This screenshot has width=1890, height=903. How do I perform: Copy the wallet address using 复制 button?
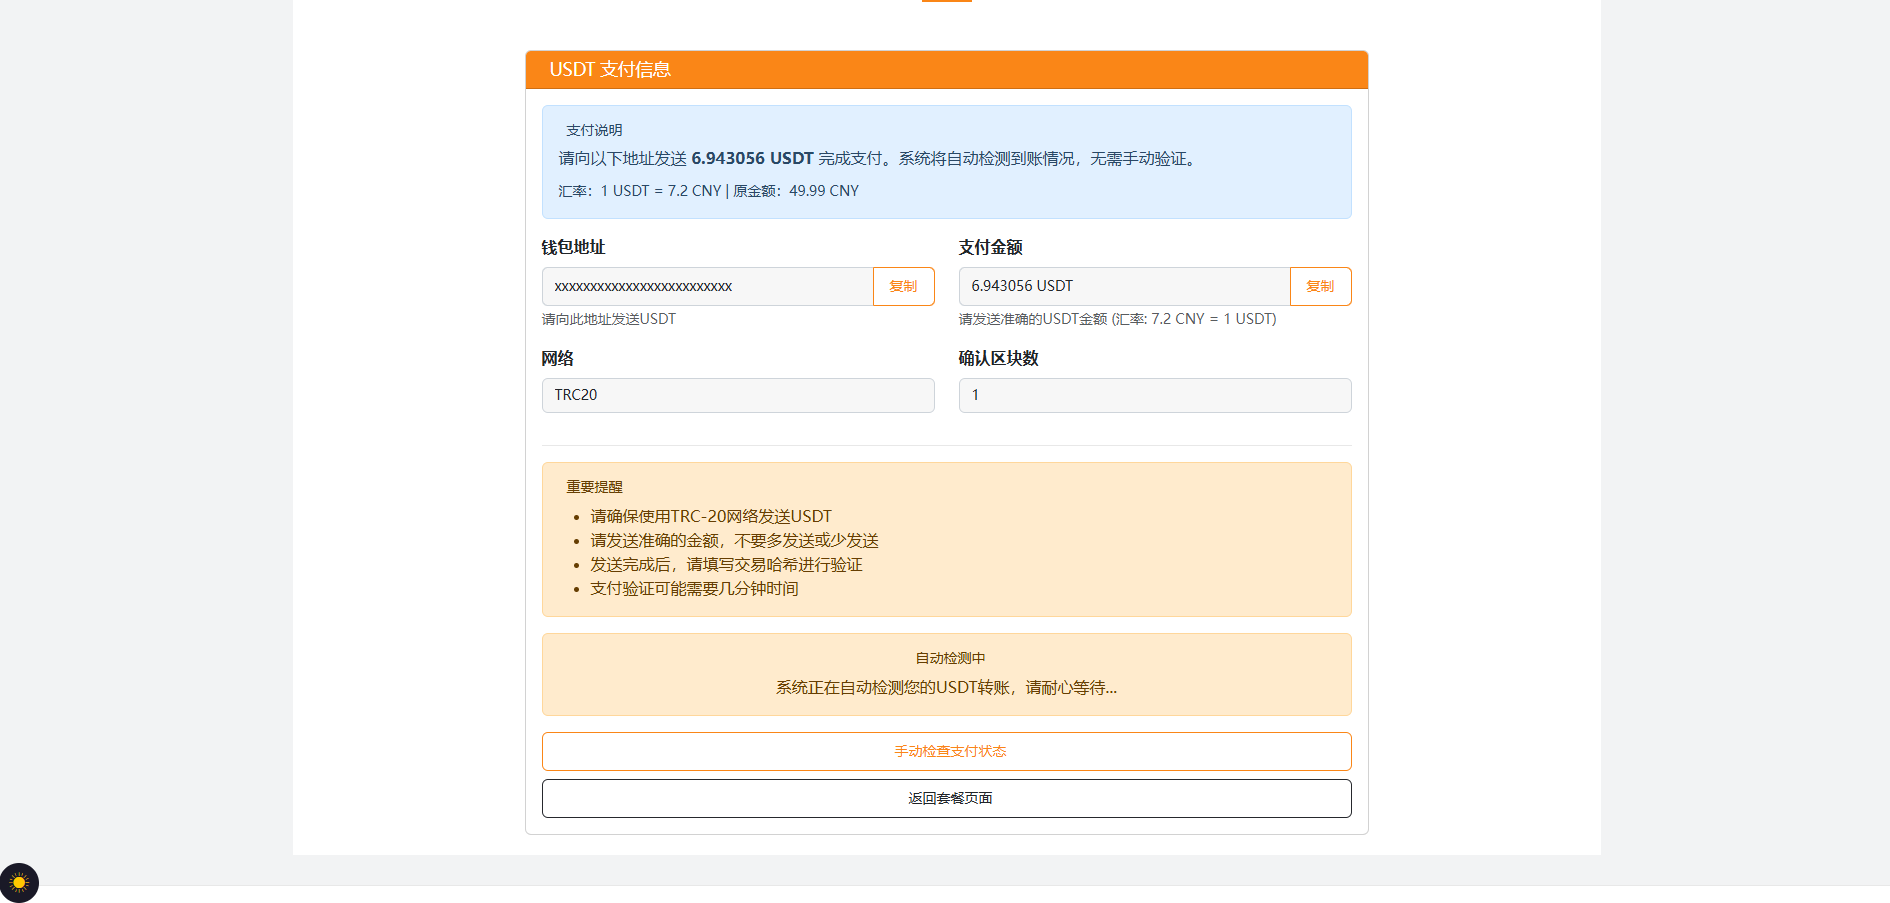pos(903,286)
